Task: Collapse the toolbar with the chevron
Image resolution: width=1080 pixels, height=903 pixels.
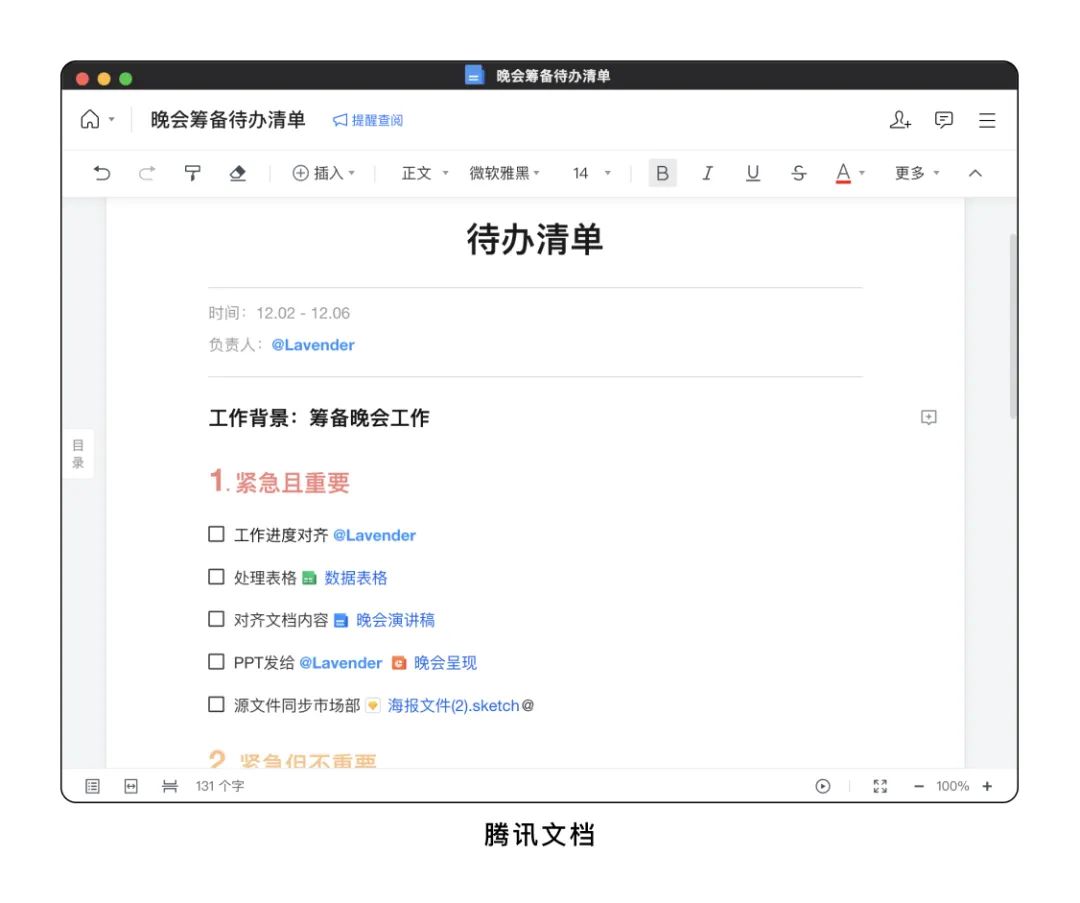Action: point(975,173)
